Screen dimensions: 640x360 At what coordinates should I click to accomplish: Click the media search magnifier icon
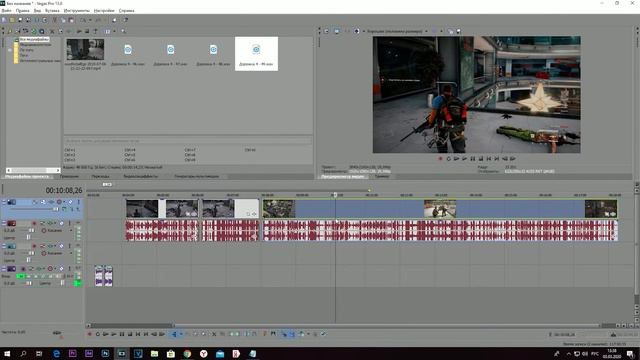(x=123, y=31)
